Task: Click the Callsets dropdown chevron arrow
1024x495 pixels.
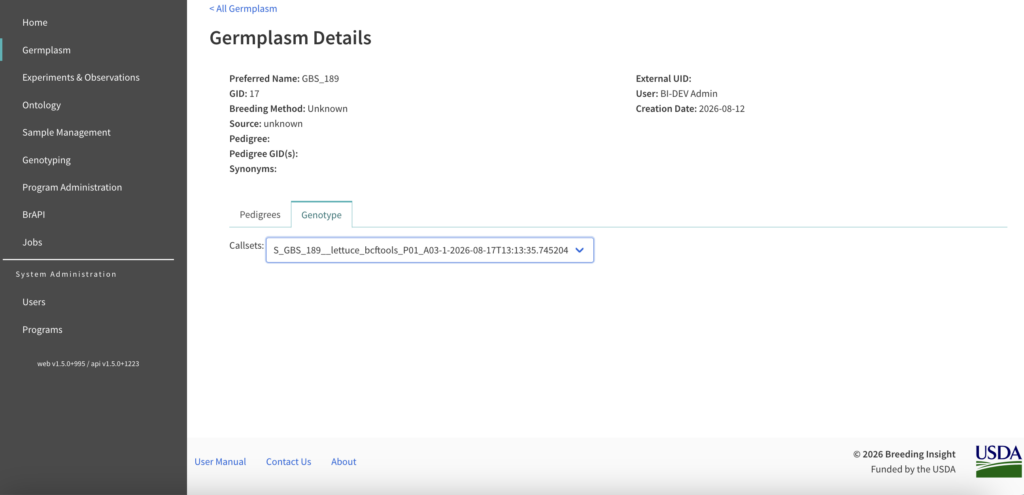Action: (579, 249)
